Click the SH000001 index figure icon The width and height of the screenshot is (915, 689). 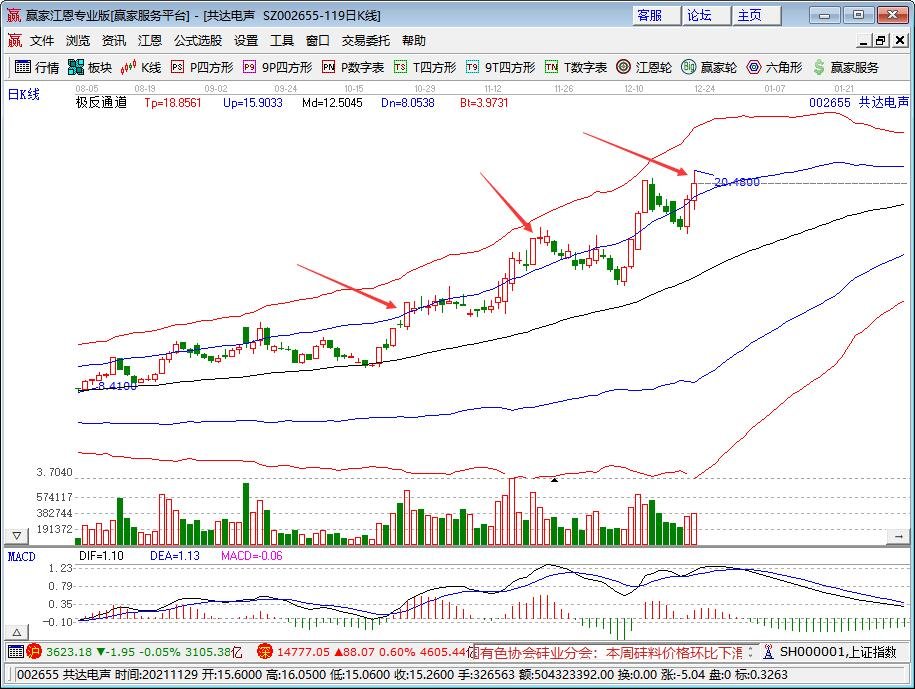click(x=768, y=652)
